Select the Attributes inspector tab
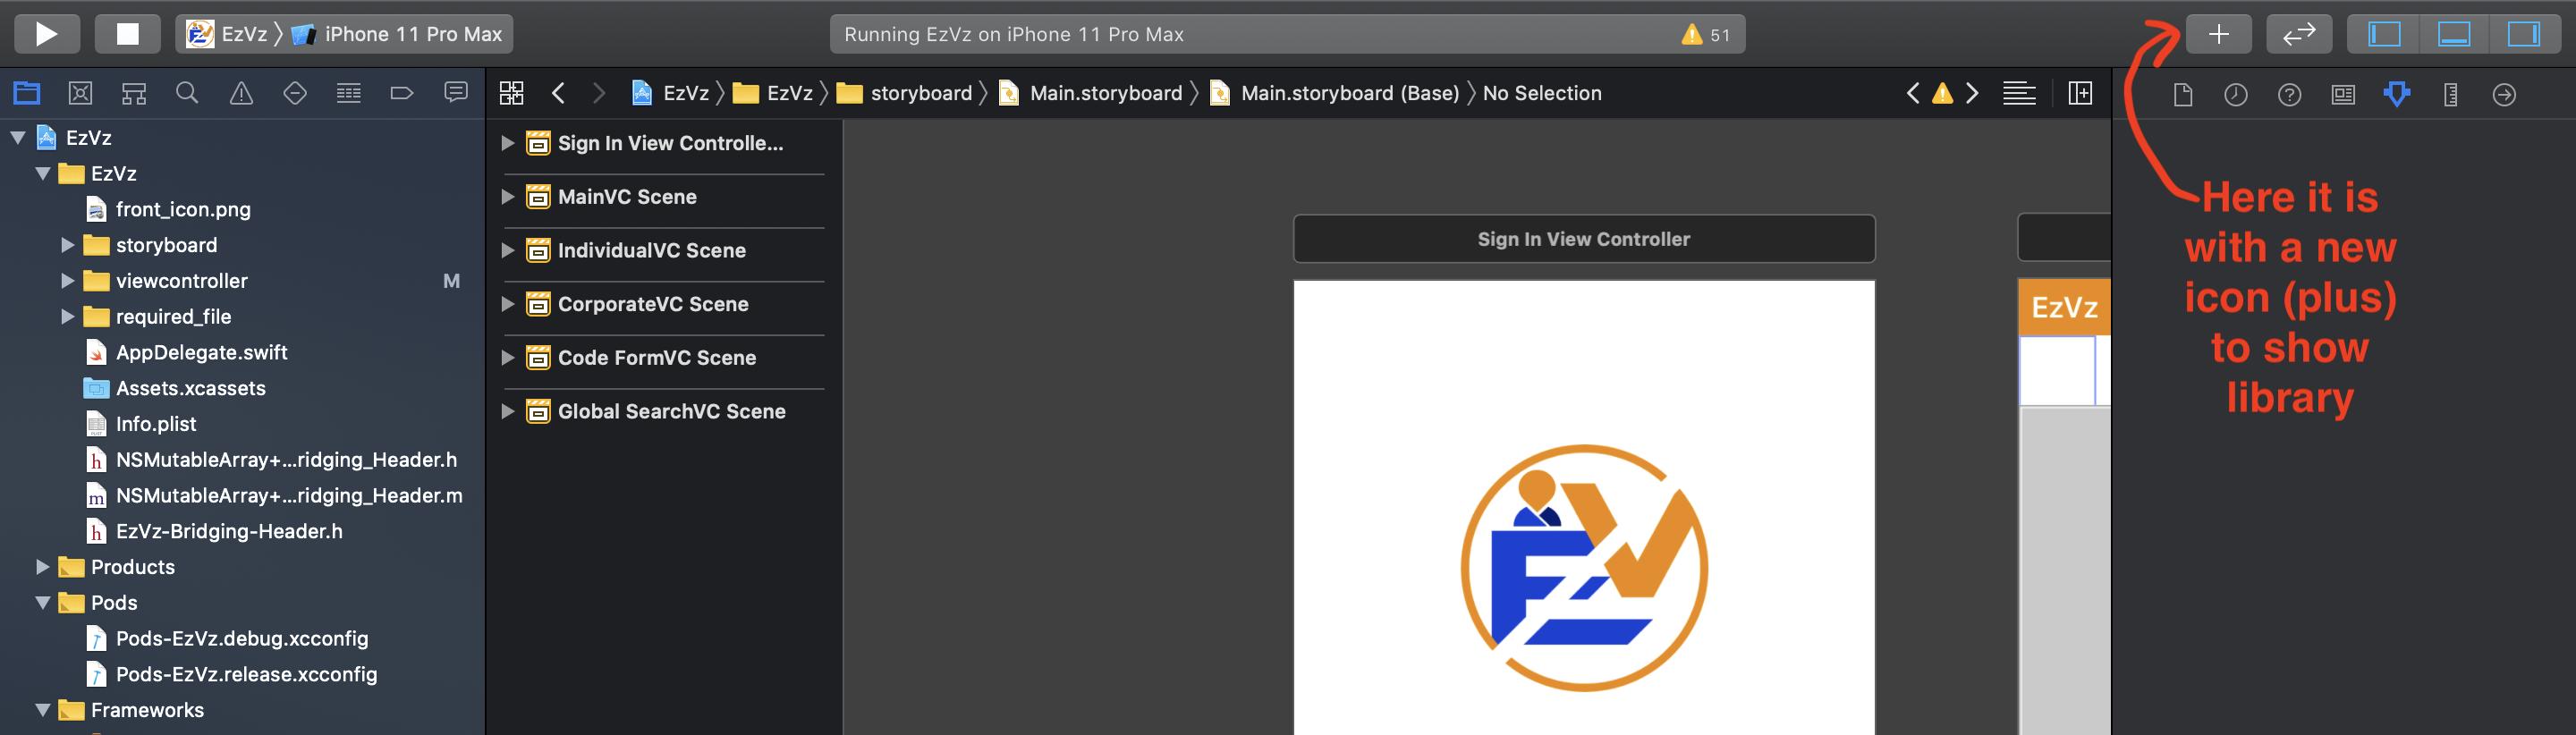The image size is (2576, 735). 2396,94
